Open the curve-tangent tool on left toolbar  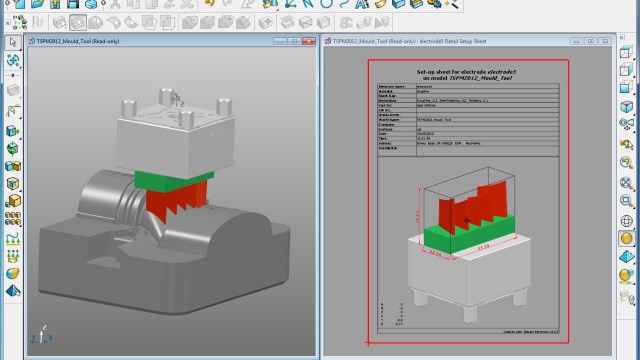pos(13,111)
